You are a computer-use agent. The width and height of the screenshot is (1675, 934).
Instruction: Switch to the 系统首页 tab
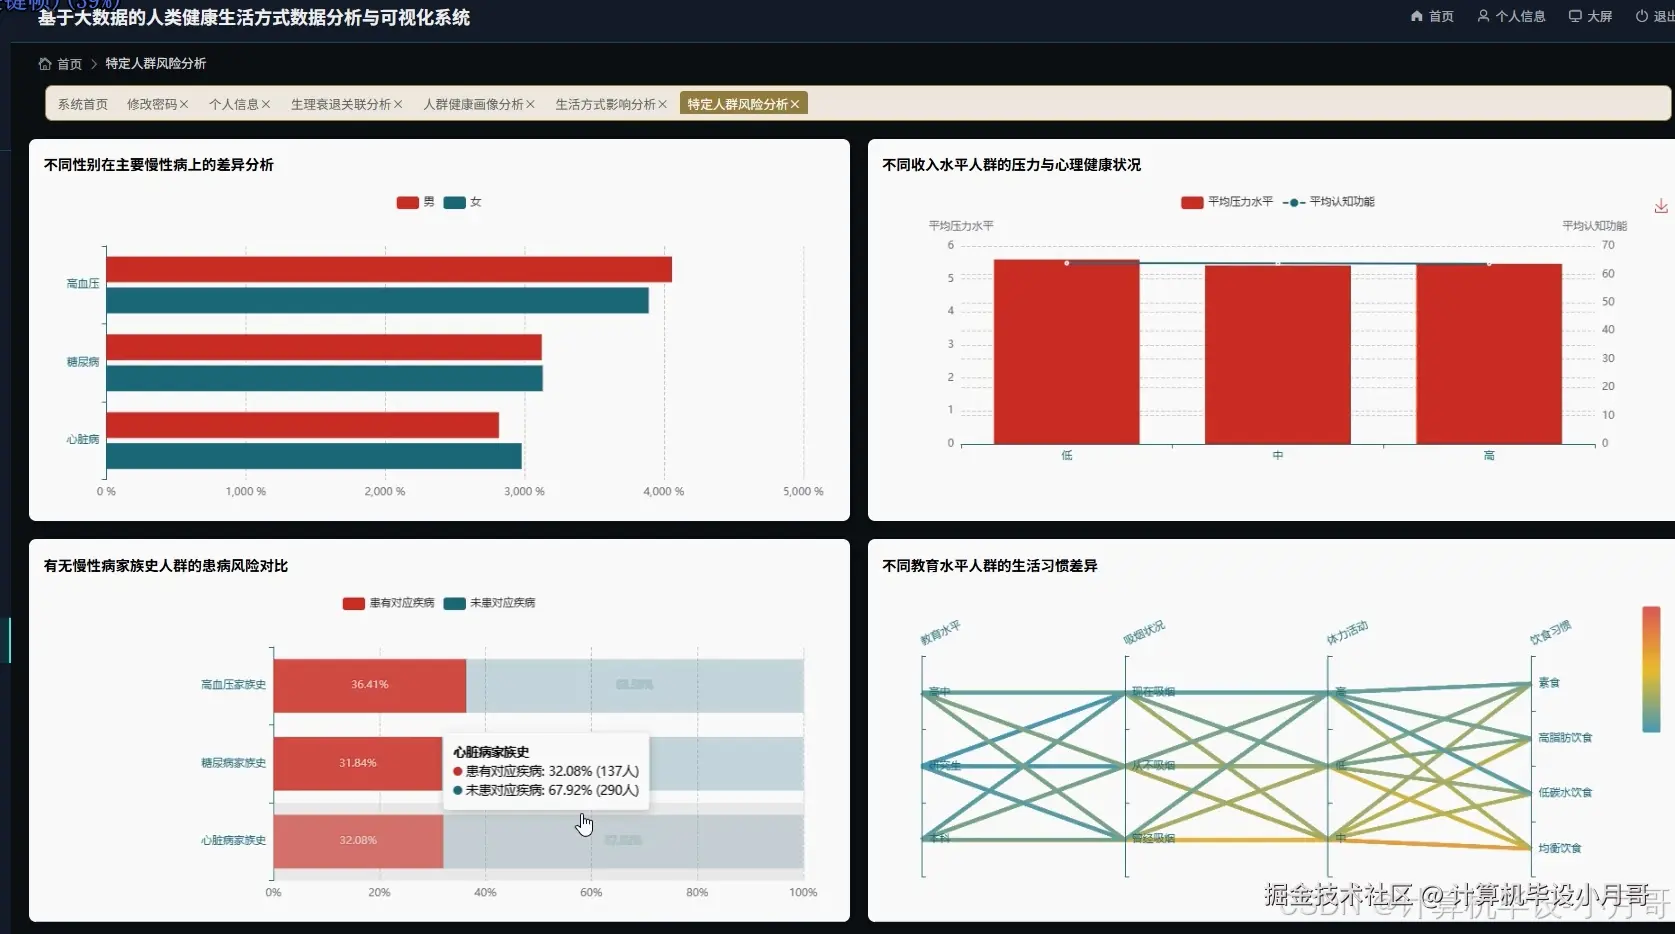[x=82, y=104]
